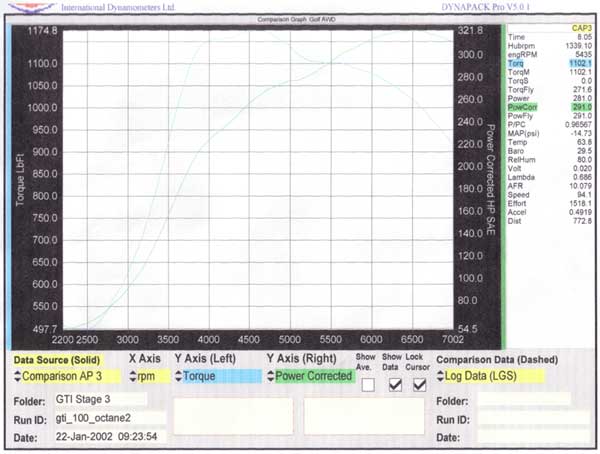The image size is (600, 454).
Task: Select the Effort row in data list
Action: pos(549,204)
